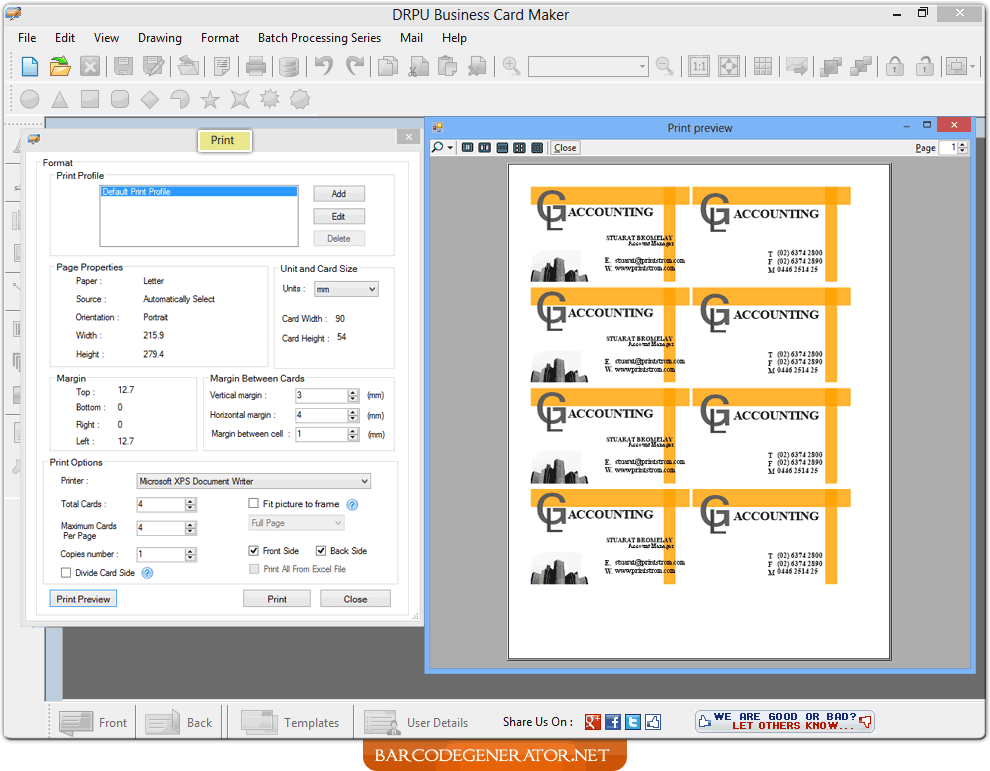Share on Google Plus icon
The height and width of the screenshot is (771, 990).
pyautogui.click(x=592, y=722)
